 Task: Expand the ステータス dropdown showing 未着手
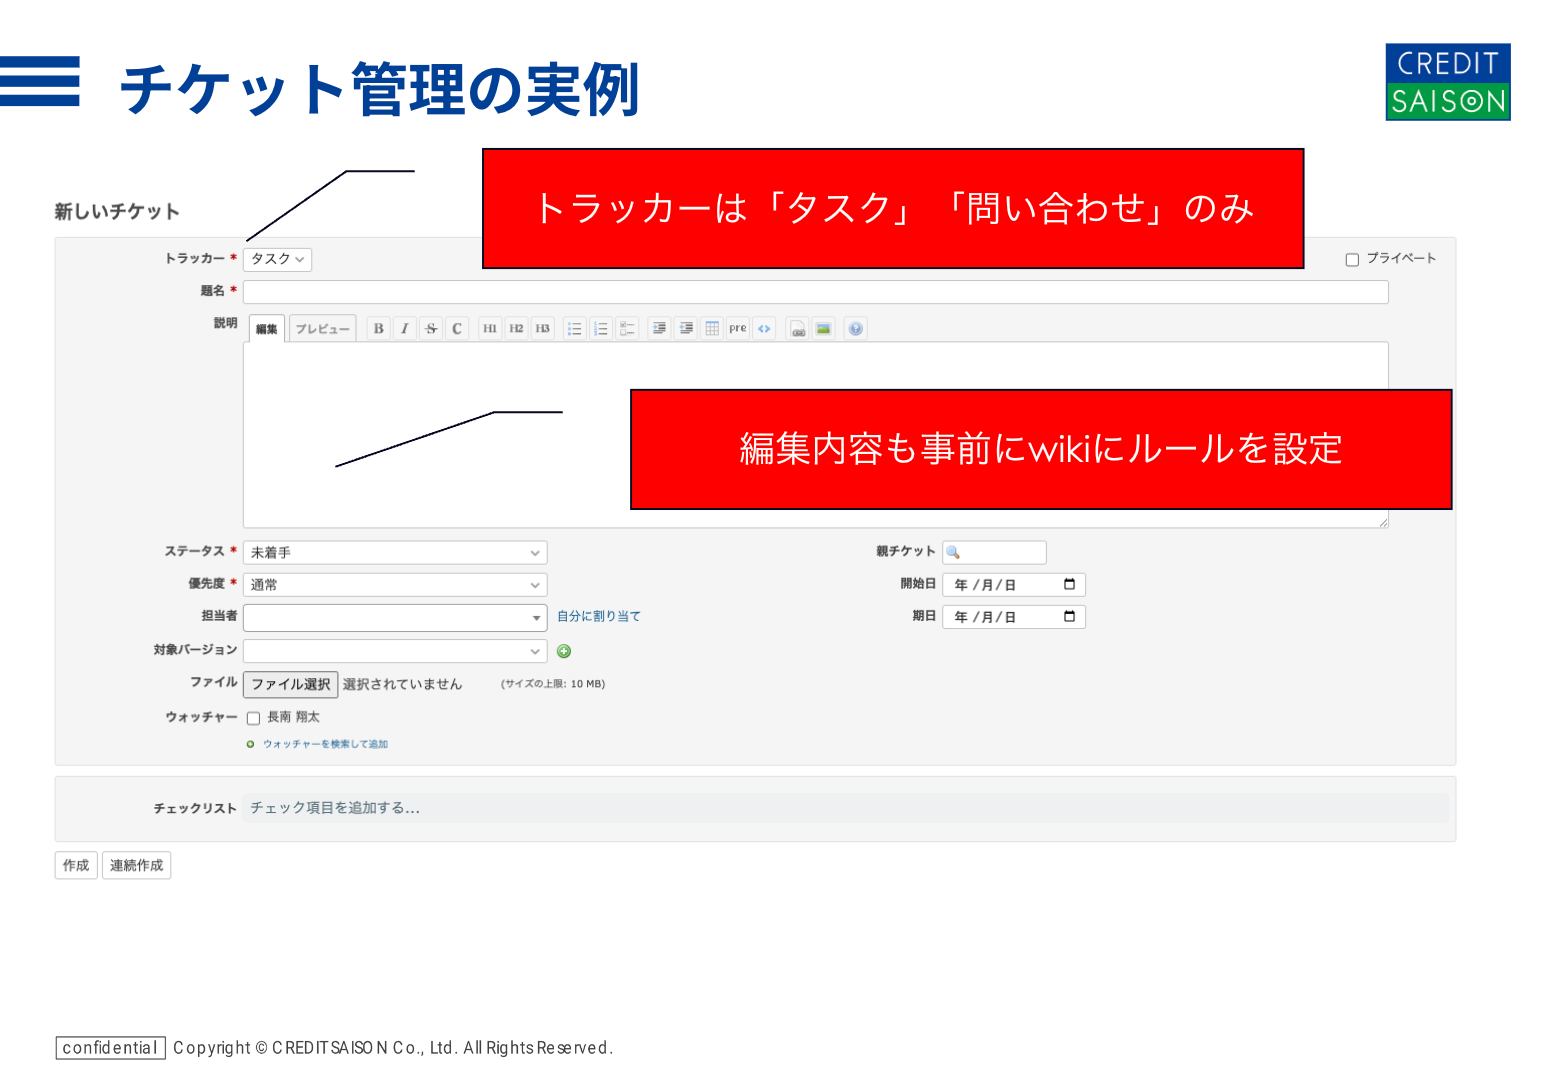point(395,553)
